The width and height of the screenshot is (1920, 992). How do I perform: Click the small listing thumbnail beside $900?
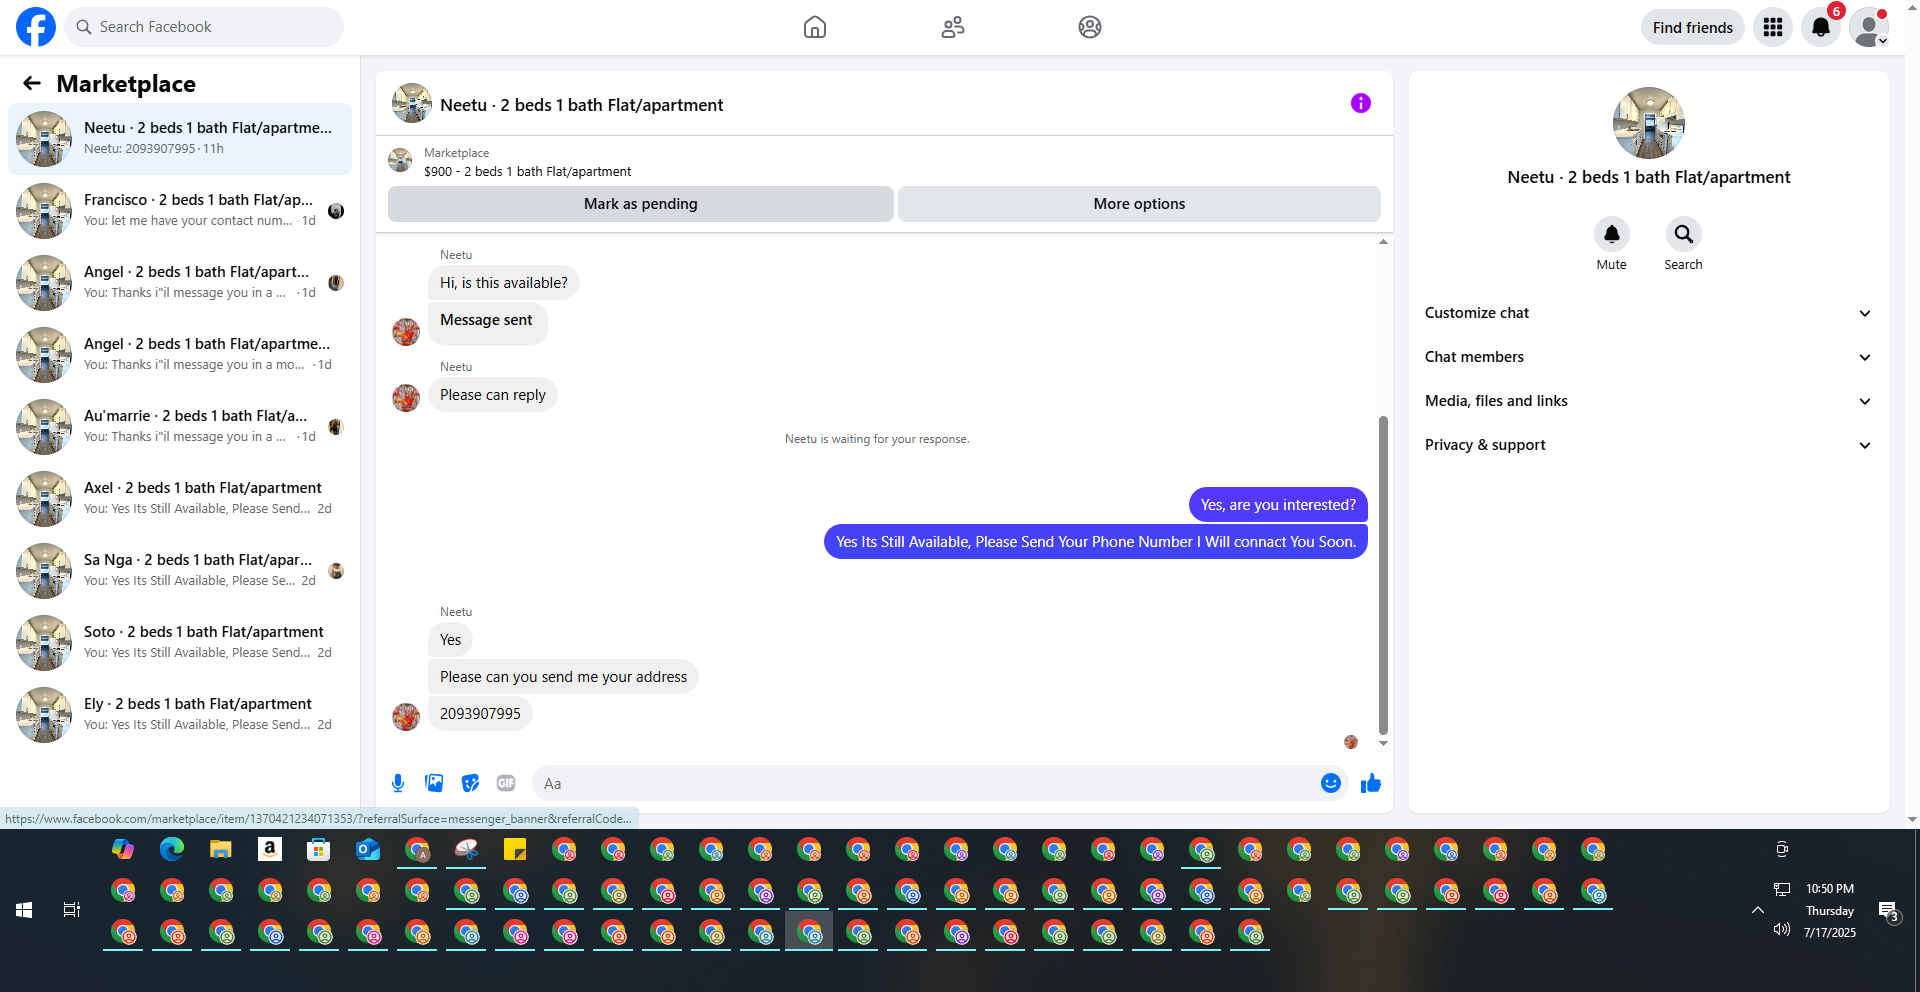(x=400, y=160)
